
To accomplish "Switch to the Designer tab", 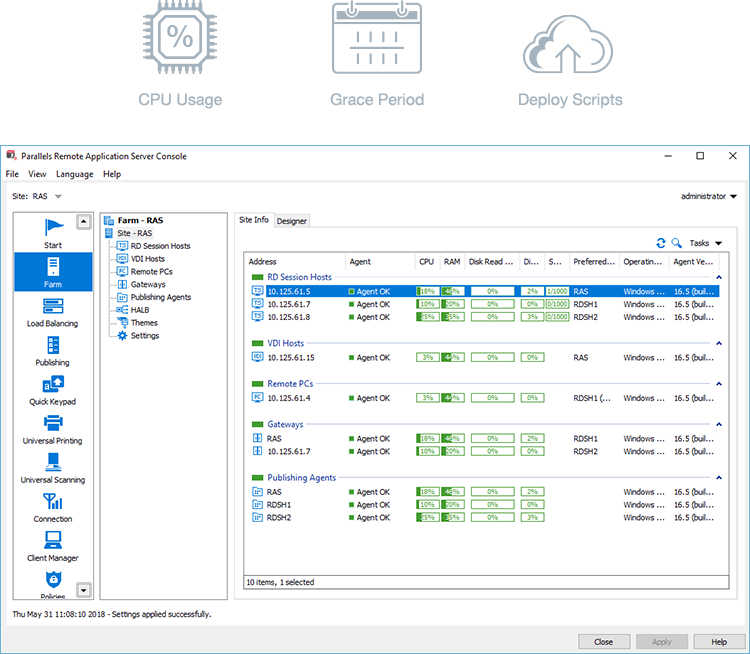I will click(x=292, y=221).
